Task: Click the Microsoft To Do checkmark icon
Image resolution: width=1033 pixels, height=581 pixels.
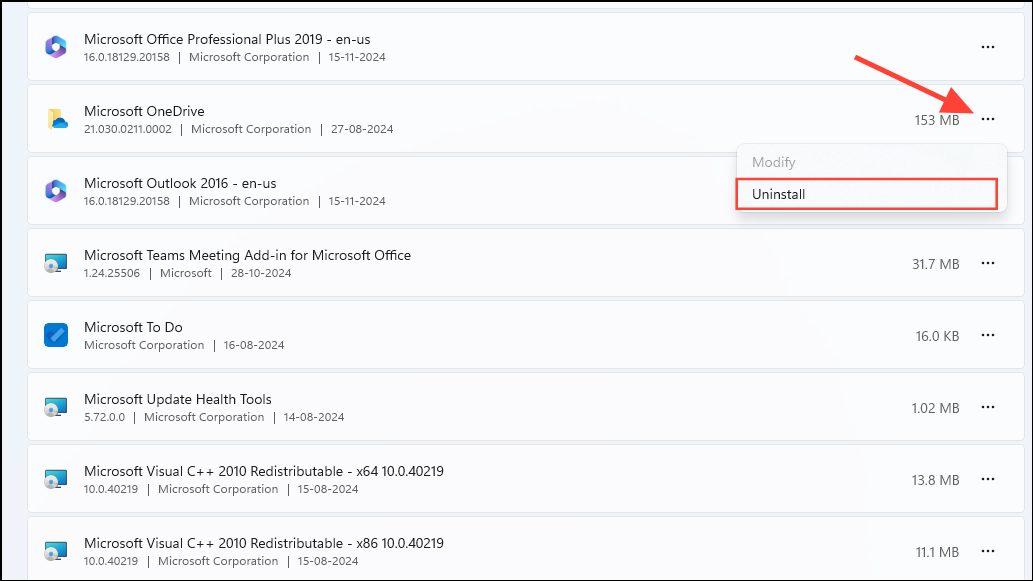Action: pos(56,335)
